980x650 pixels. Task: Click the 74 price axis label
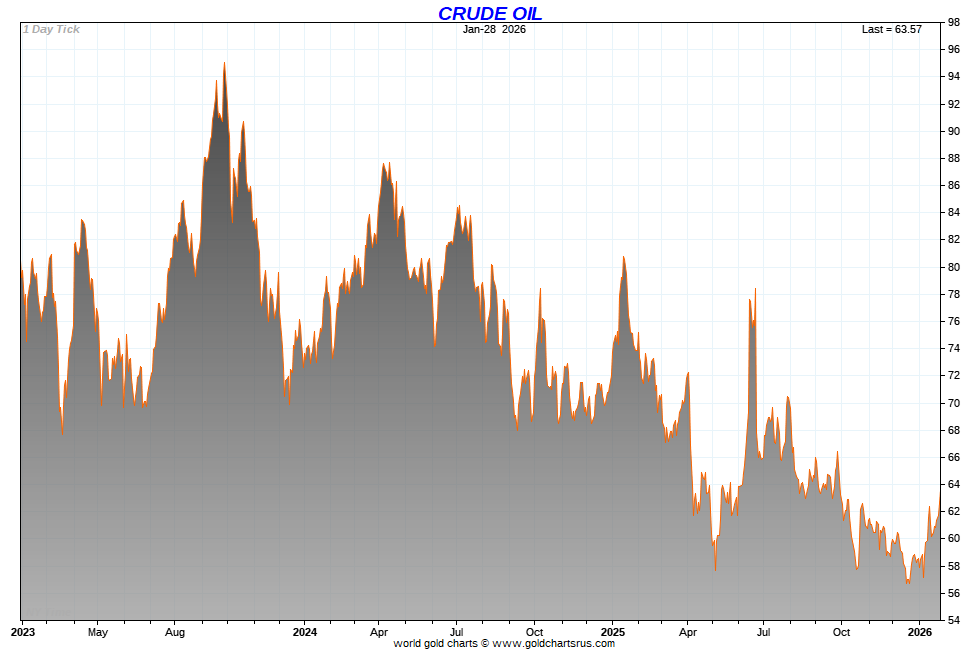(x=954, y=348)
